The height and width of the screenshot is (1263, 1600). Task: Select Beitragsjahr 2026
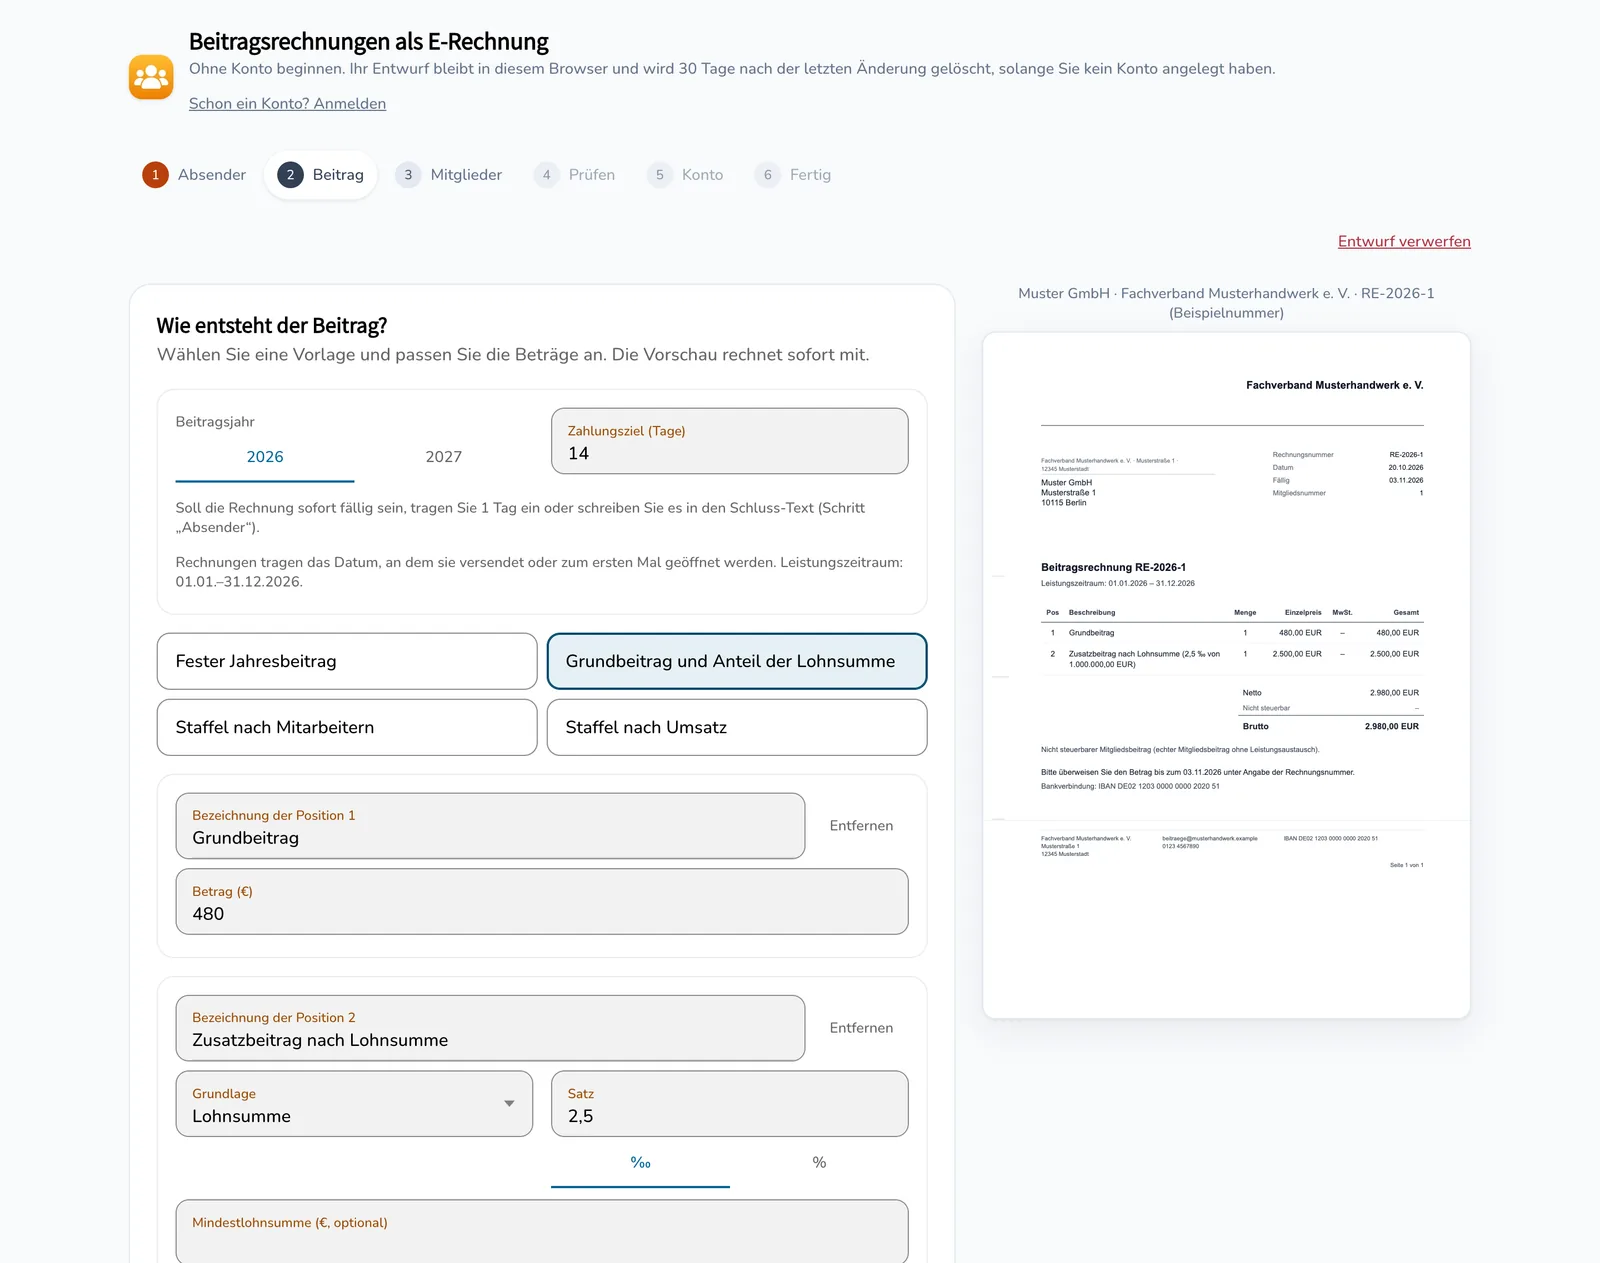(265, 457)
